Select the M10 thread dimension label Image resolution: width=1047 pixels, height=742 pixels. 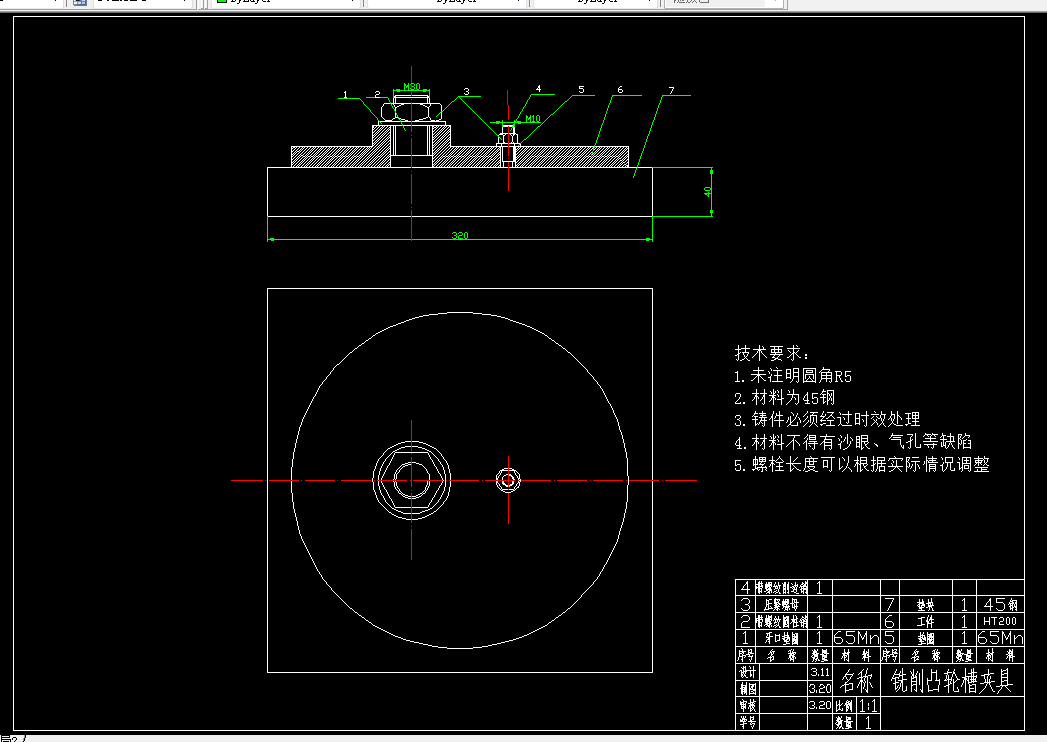(x=532, y=119)
